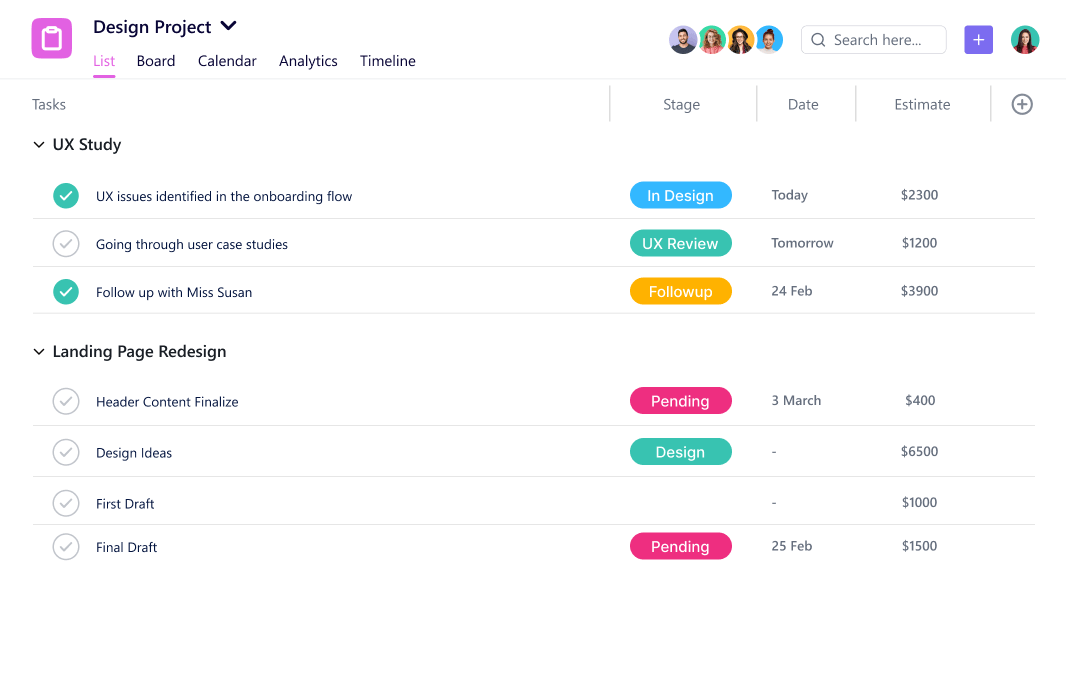This screenshot has width=1067, height=678.
Task: Open the Design Project dropdown
Action: tap(228, 26)
